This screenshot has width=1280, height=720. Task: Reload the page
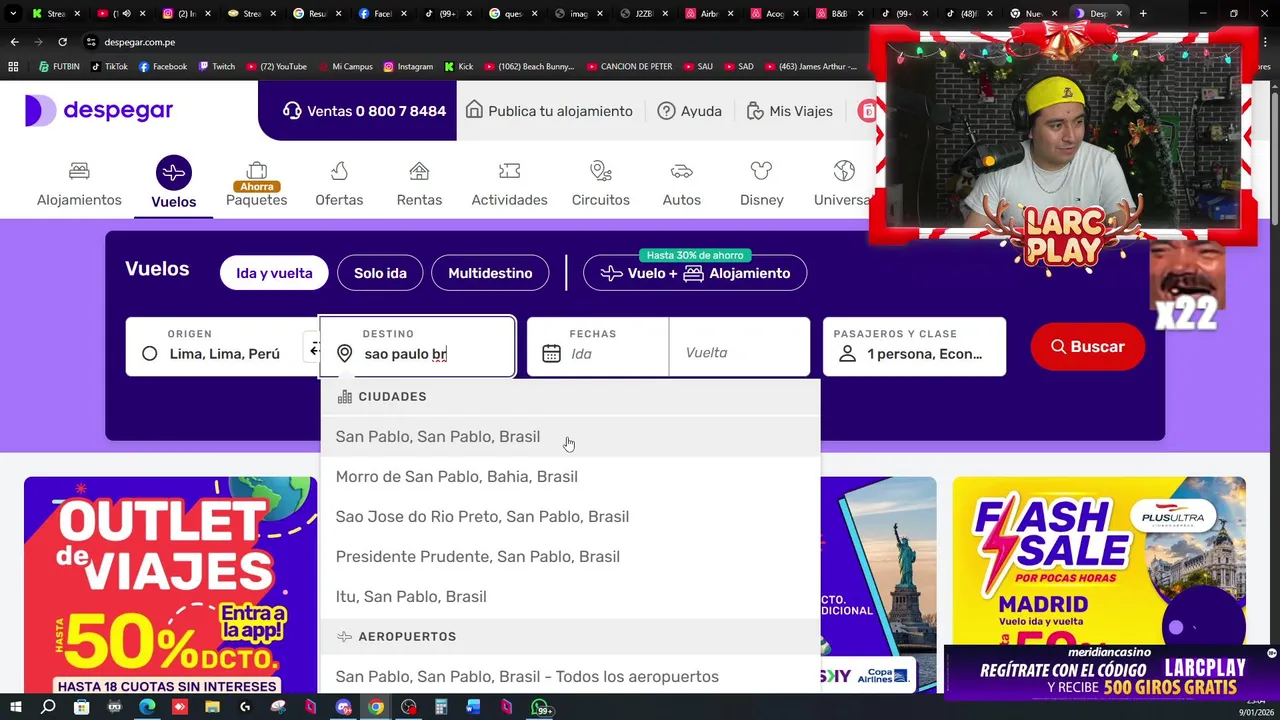pos(62,42)
